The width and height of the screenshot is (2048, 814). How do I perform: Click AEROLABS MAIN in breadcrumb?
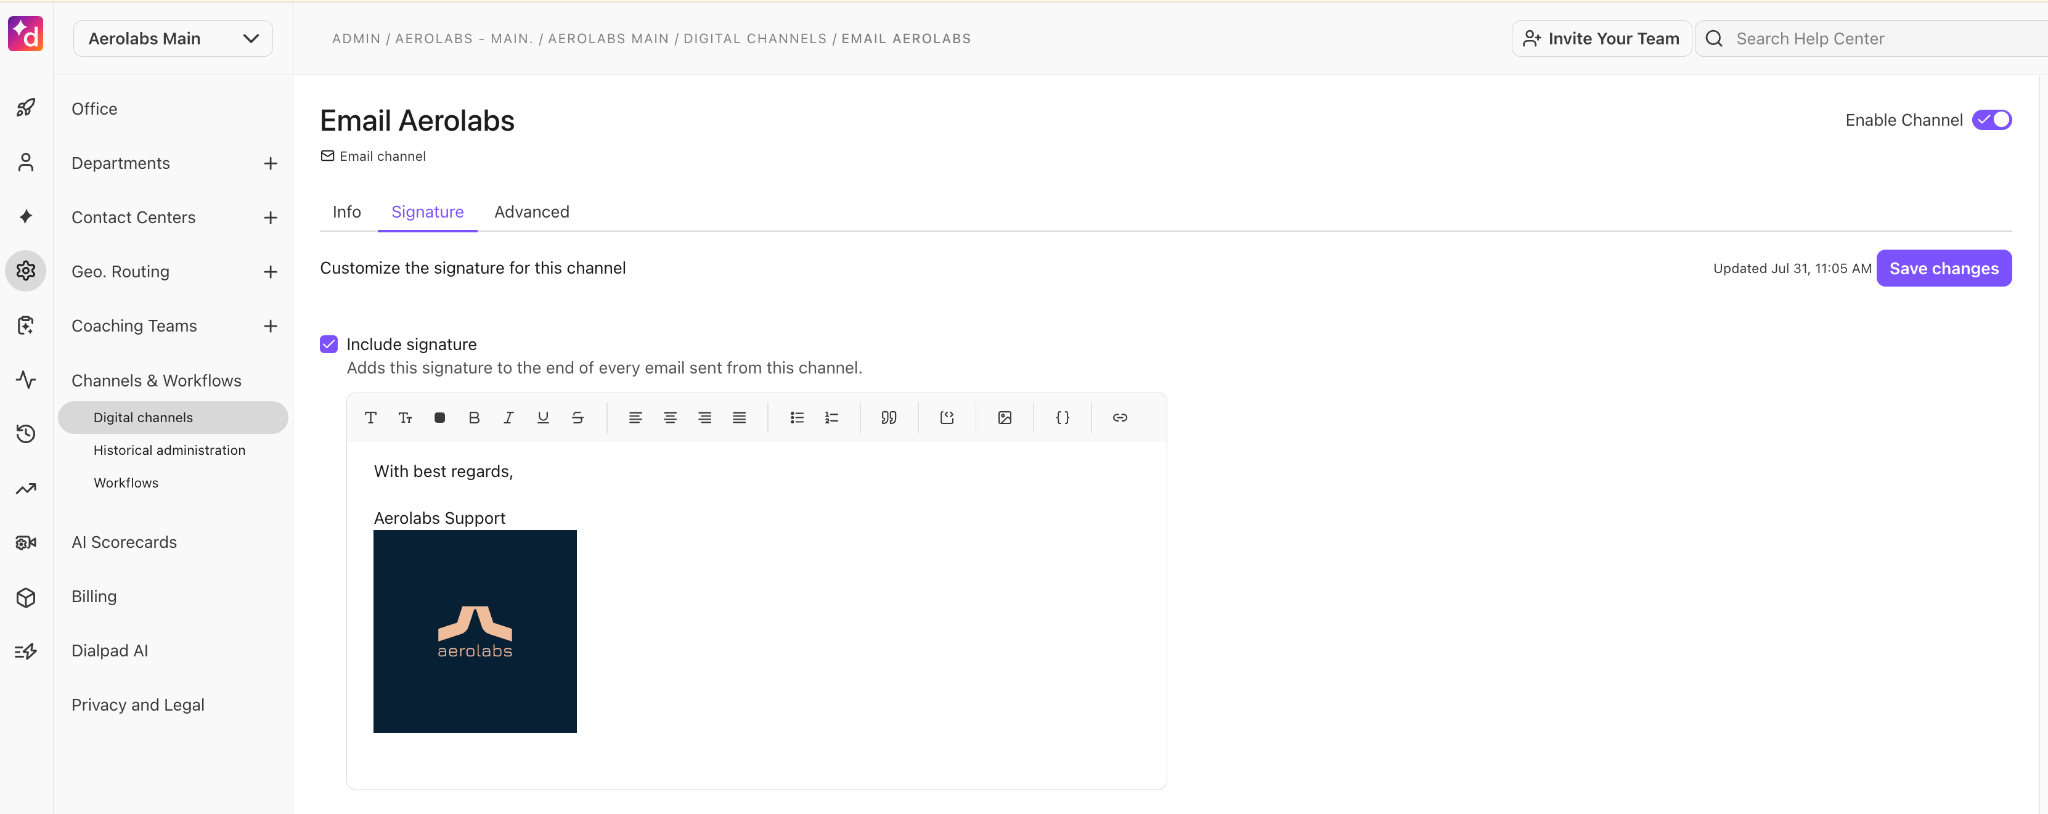tap(608, 38)
